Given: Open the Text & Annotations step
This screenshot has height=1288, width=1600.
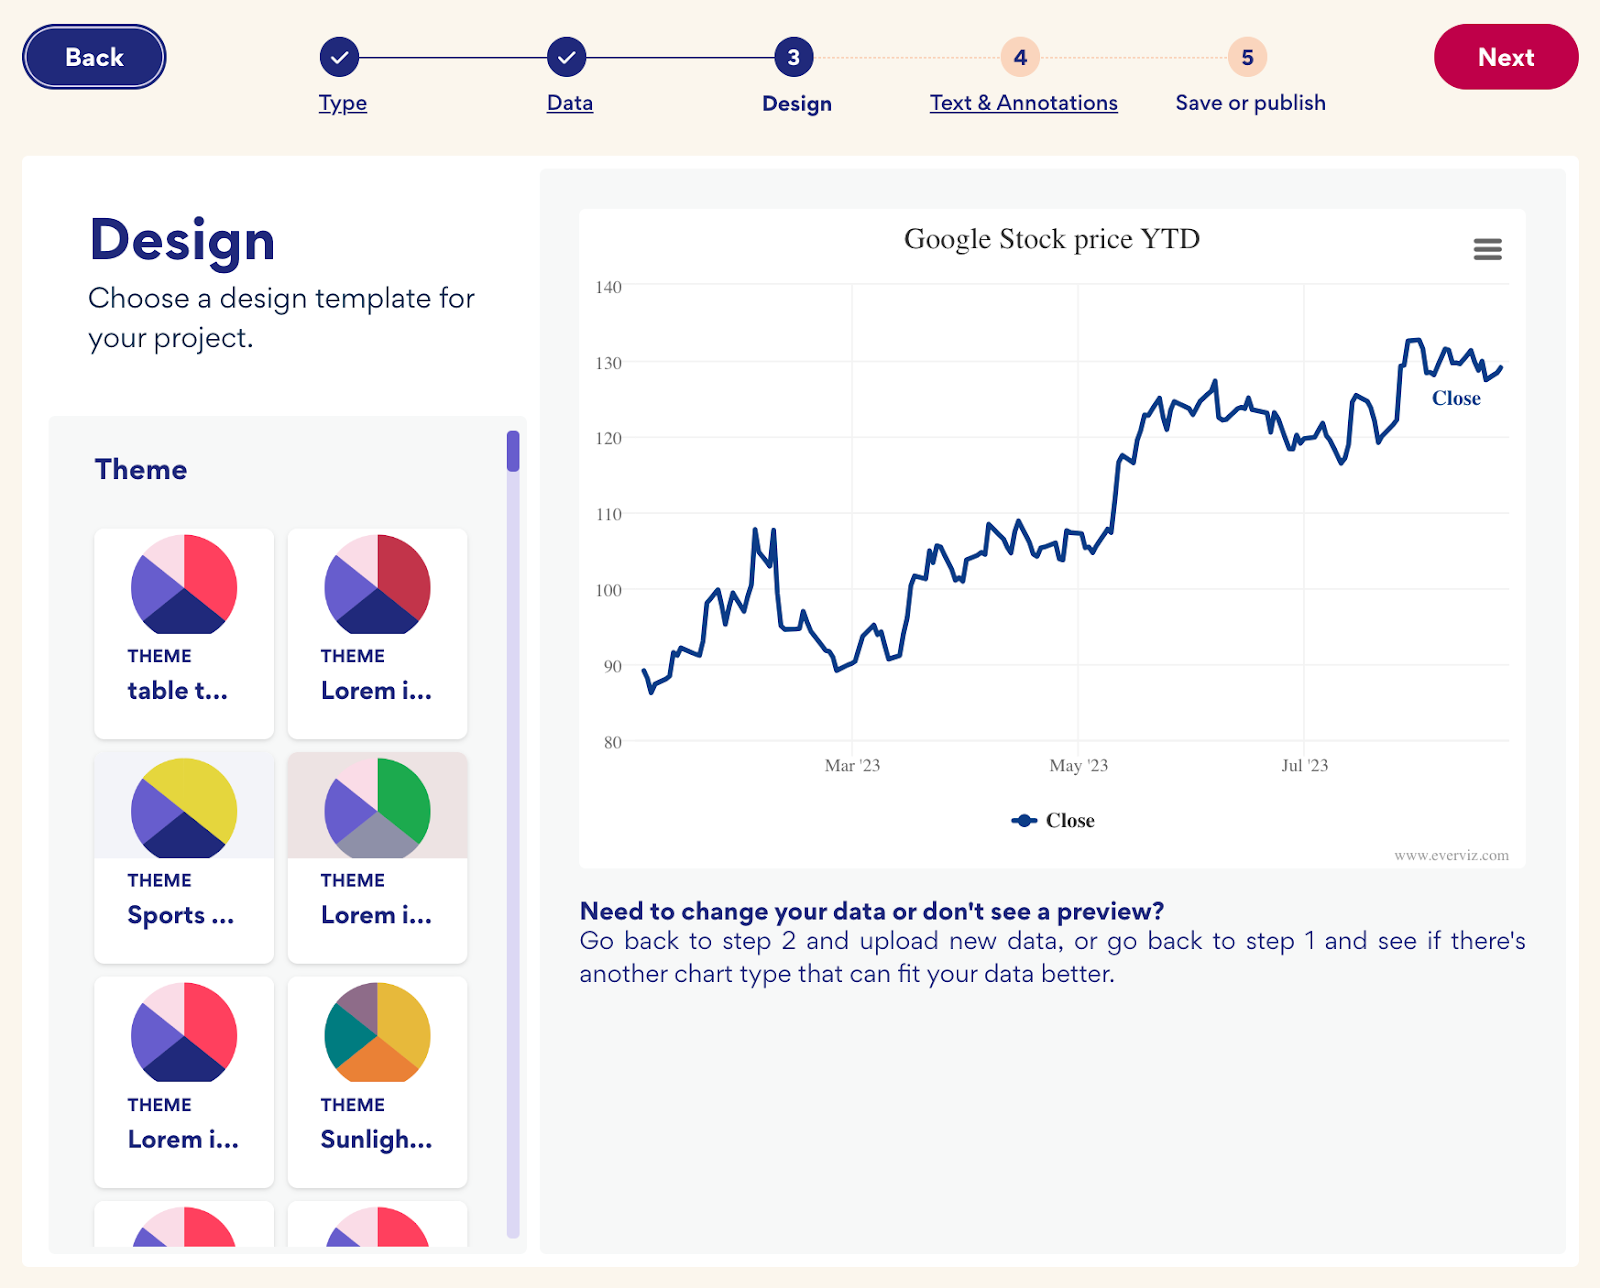Looking at the screenshot, I should (1024, 103).
